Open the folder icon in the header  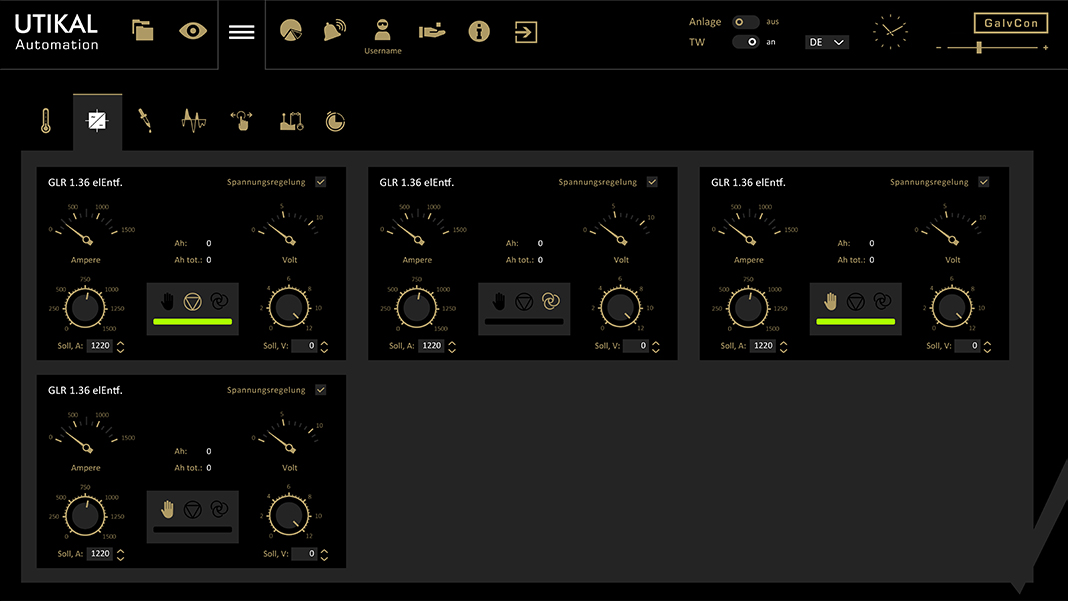pos(143,31)
